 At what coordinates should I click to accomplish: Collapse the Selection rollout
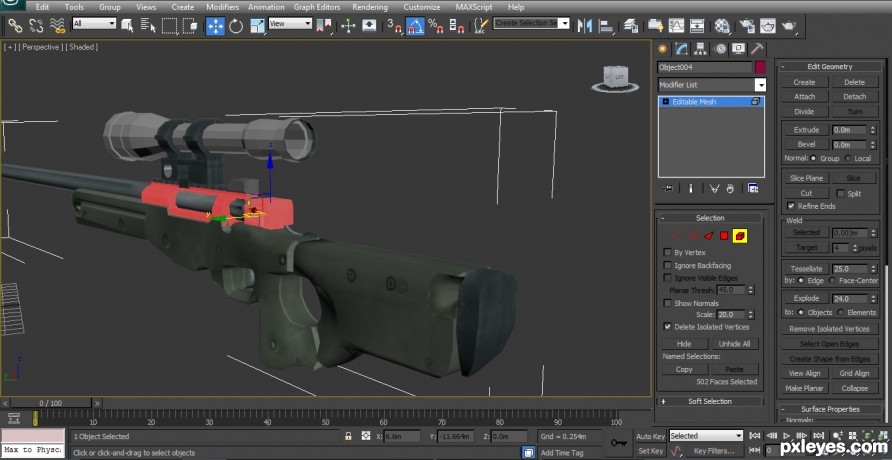[x=710, y=218]
